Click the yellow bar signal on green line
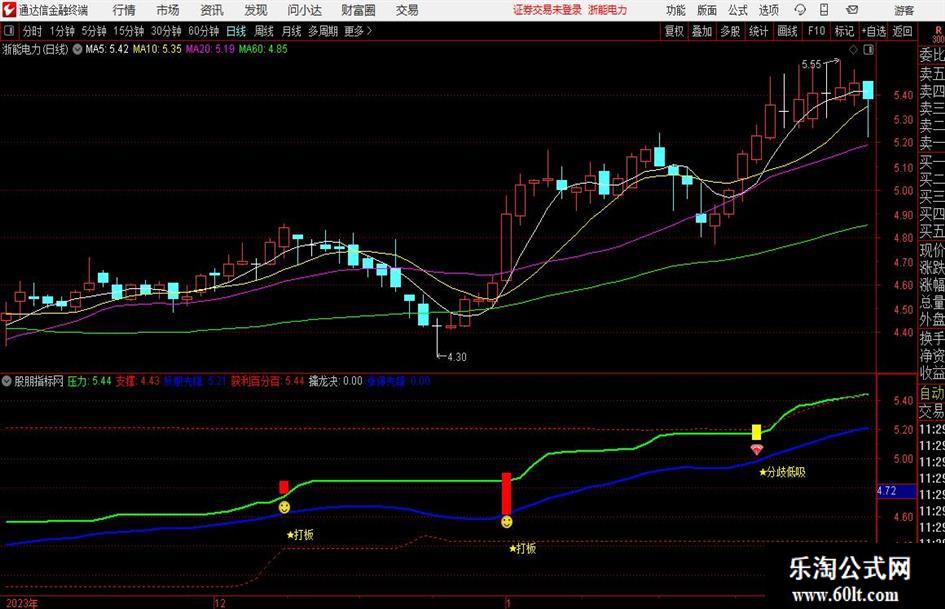This screenshot has width=945, height=609. coord(756,432)
